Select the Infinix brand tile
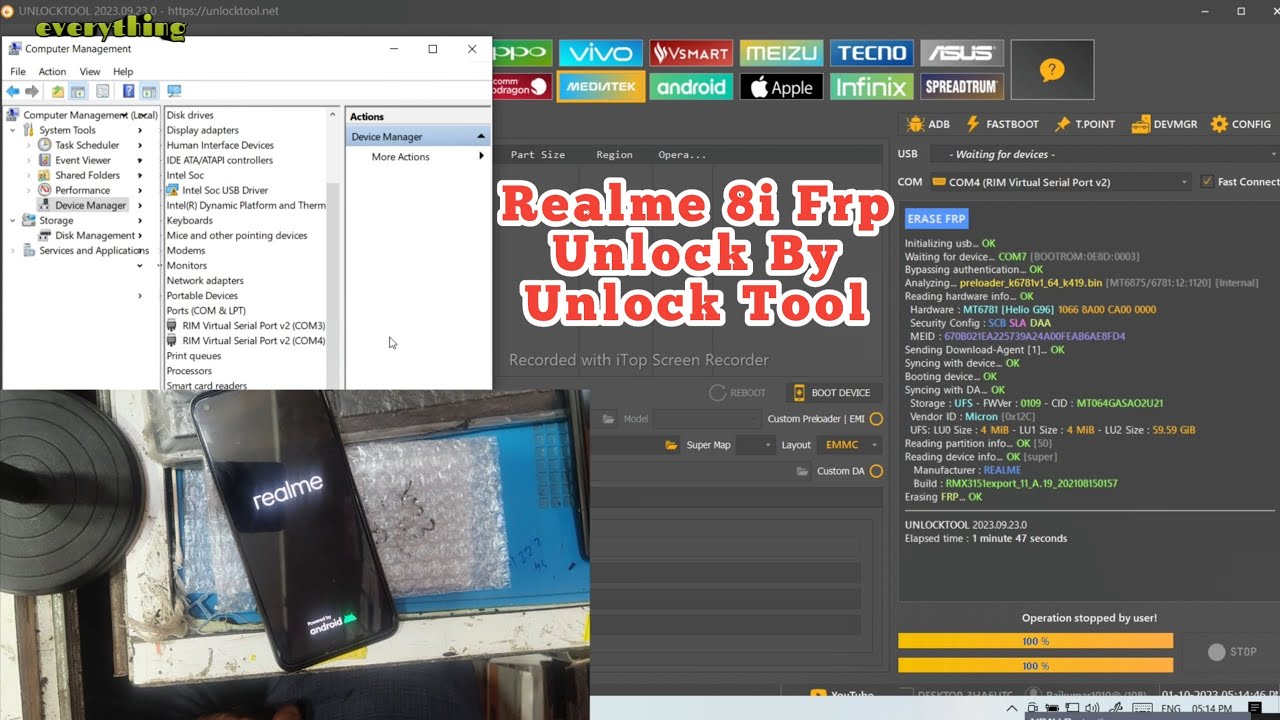 tap(872, 87)
